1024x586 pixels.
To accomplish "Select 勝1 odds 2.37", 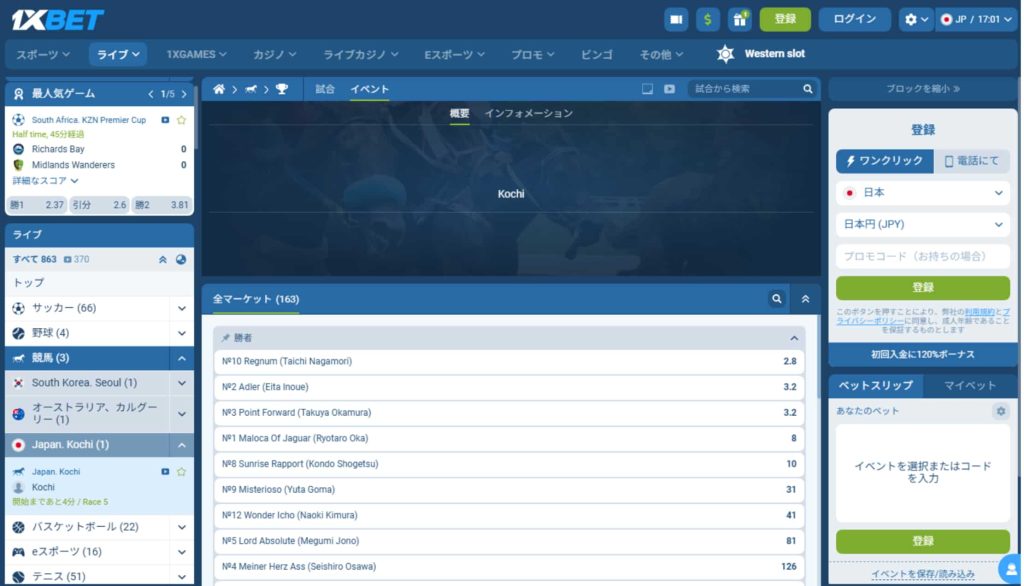I will click(x=37, y=205).
